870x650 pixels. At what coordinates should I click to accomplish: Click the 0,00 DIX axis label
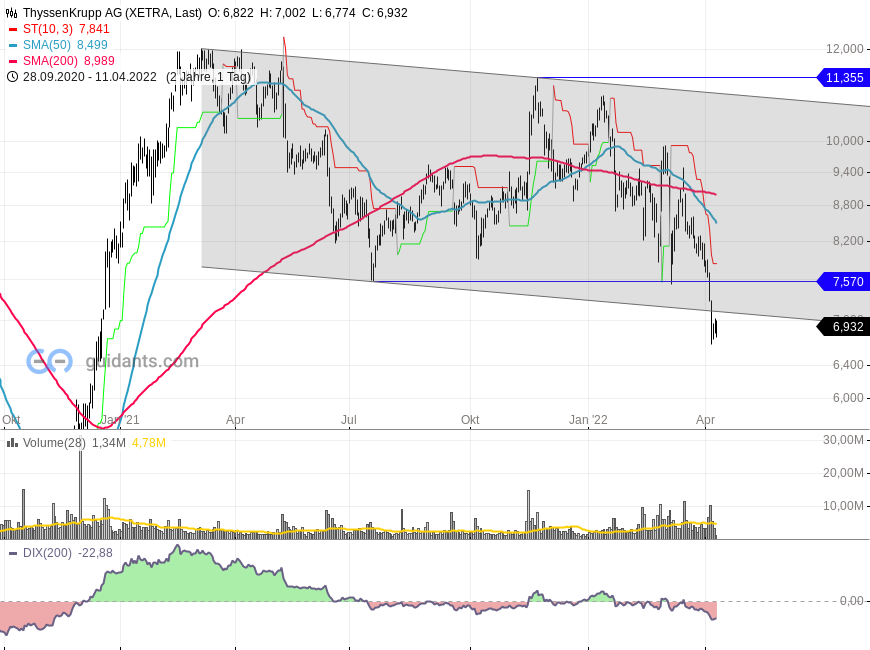pos(852,601)
